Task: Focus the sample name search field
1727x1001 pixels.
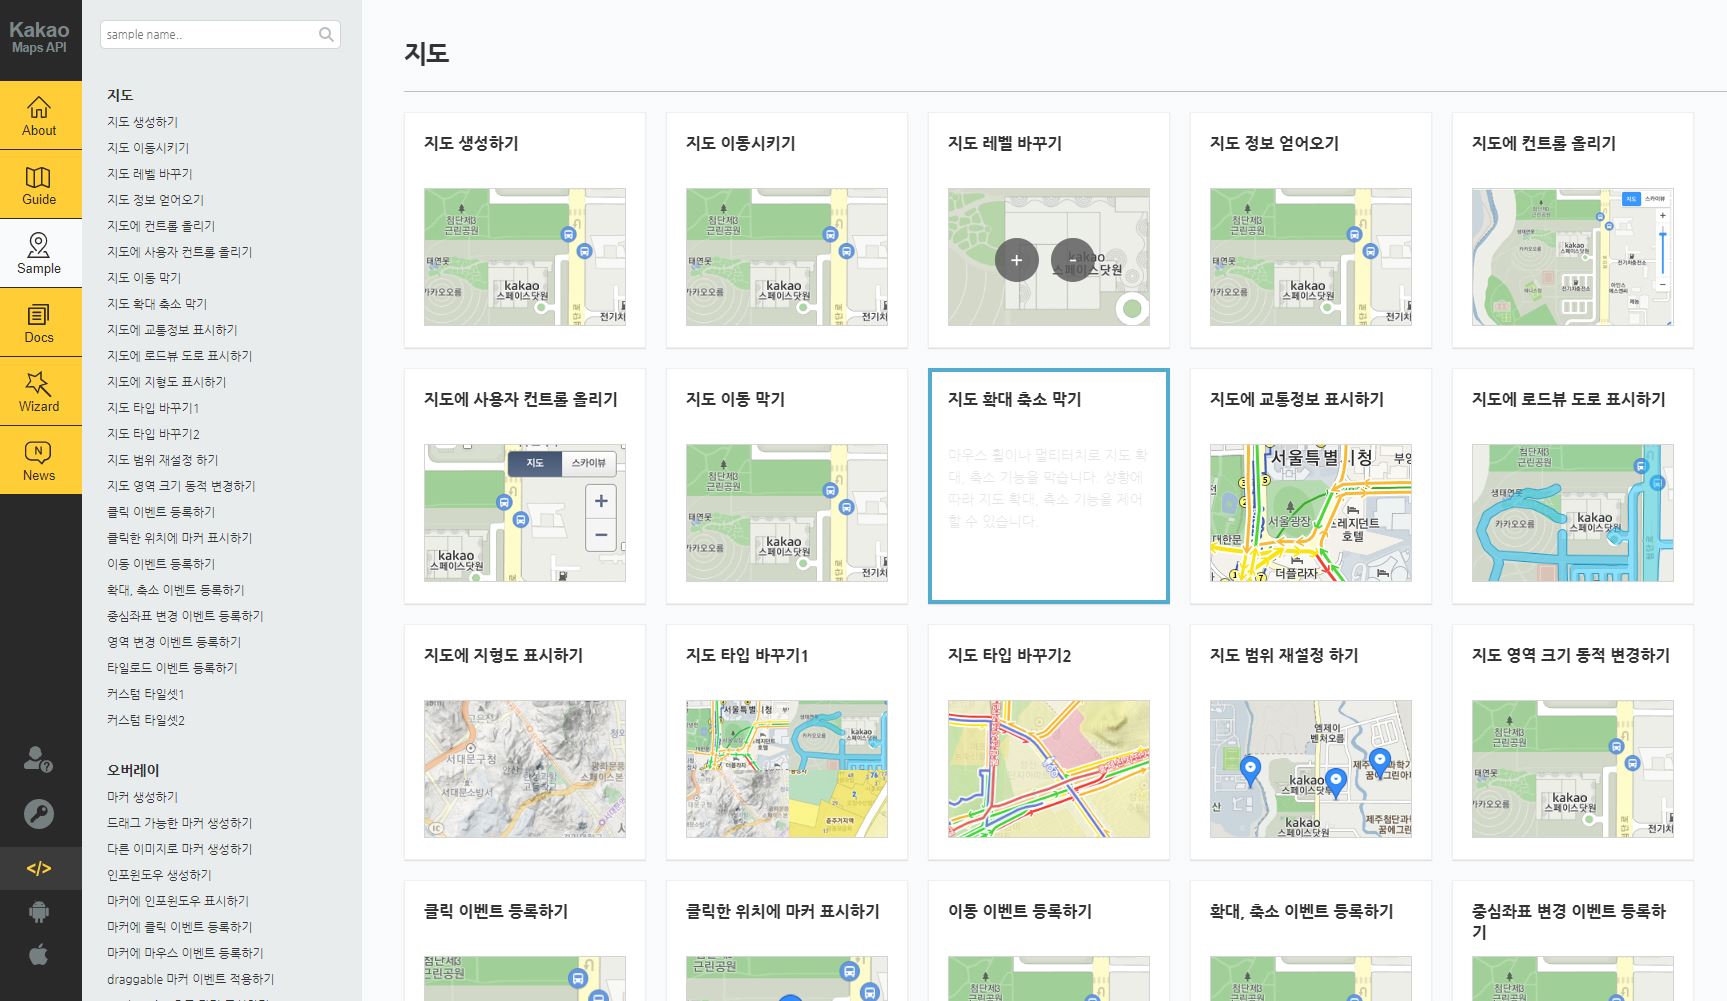Action: pos(220,35)
